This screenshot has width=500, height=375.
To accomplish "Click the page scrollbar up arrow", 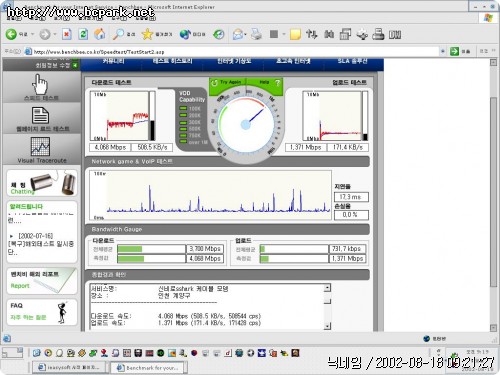I will click(494, 62).
